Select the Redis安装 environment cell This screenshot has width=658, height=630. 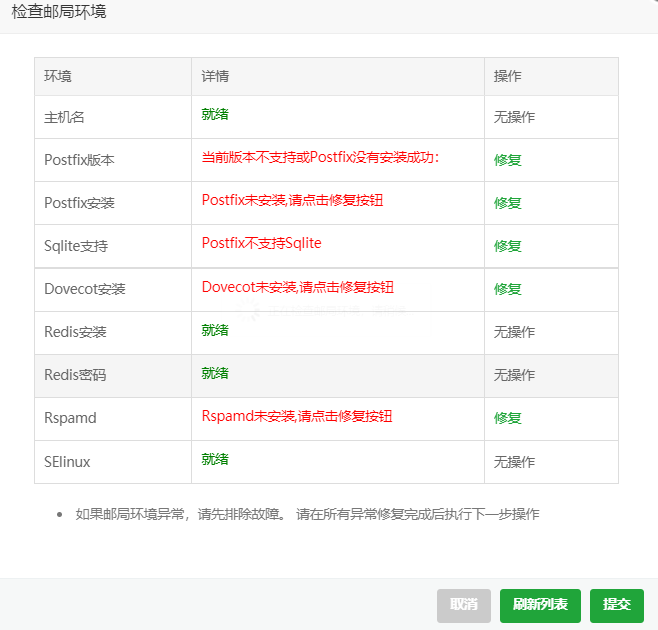tap(113, 332)
